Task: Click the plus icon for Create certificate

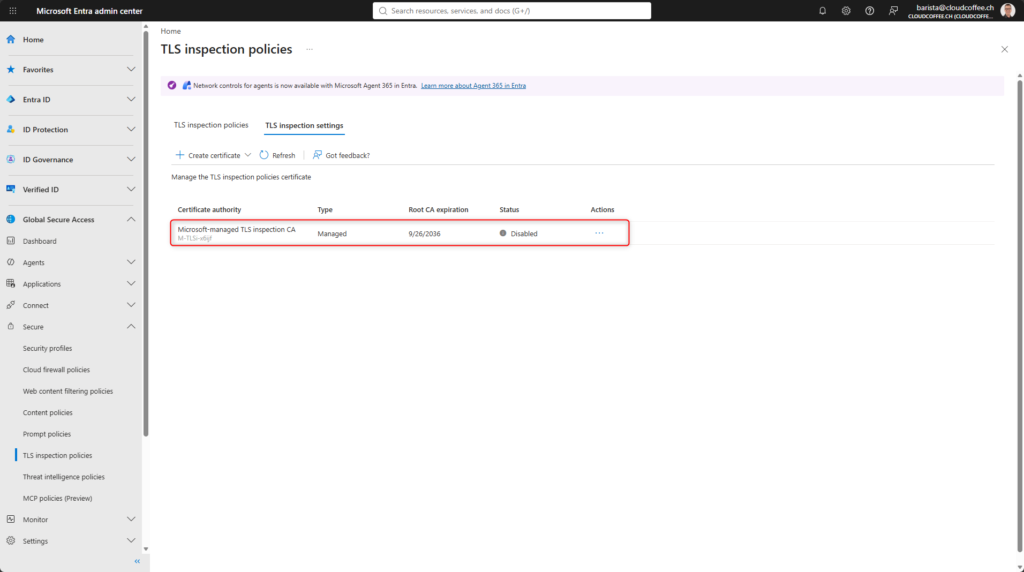Action: coord(180,155)
